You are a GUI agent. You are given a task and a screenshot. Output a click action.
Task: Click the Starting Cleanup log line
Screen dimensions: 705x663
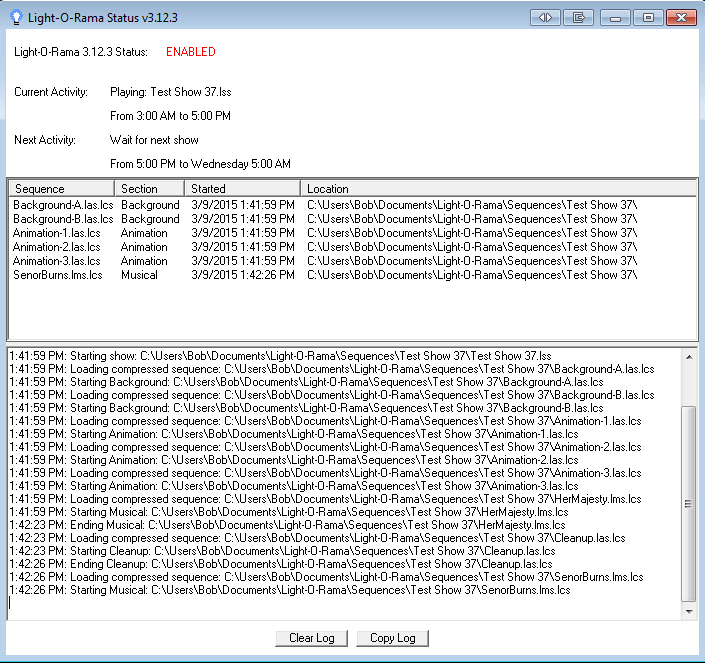pos(283,551)
